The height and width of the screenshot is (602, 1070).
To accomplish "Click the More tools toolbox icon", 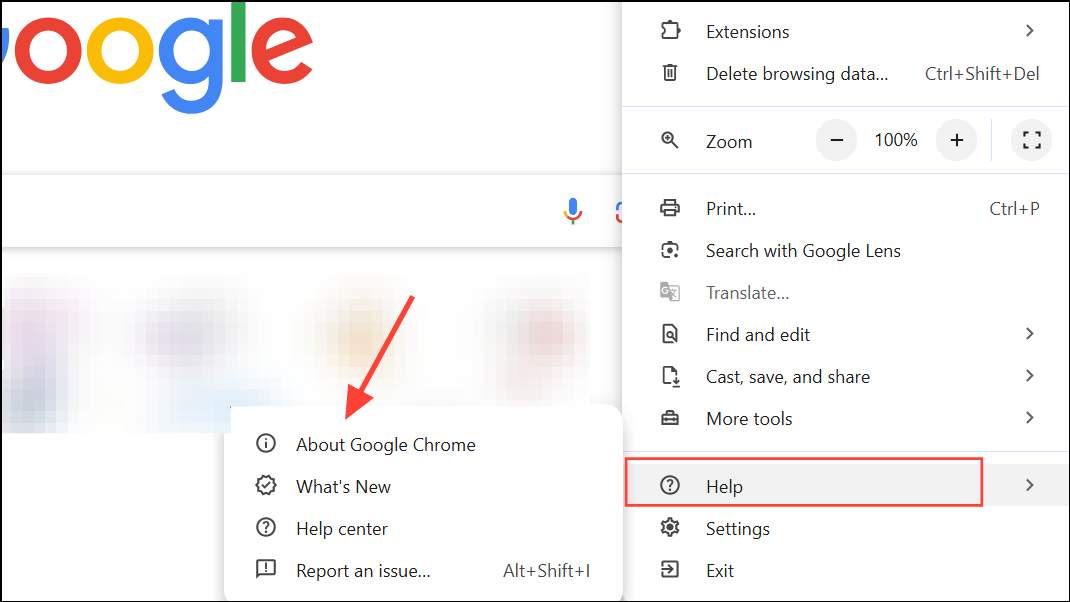I will [x=670, y=418].
